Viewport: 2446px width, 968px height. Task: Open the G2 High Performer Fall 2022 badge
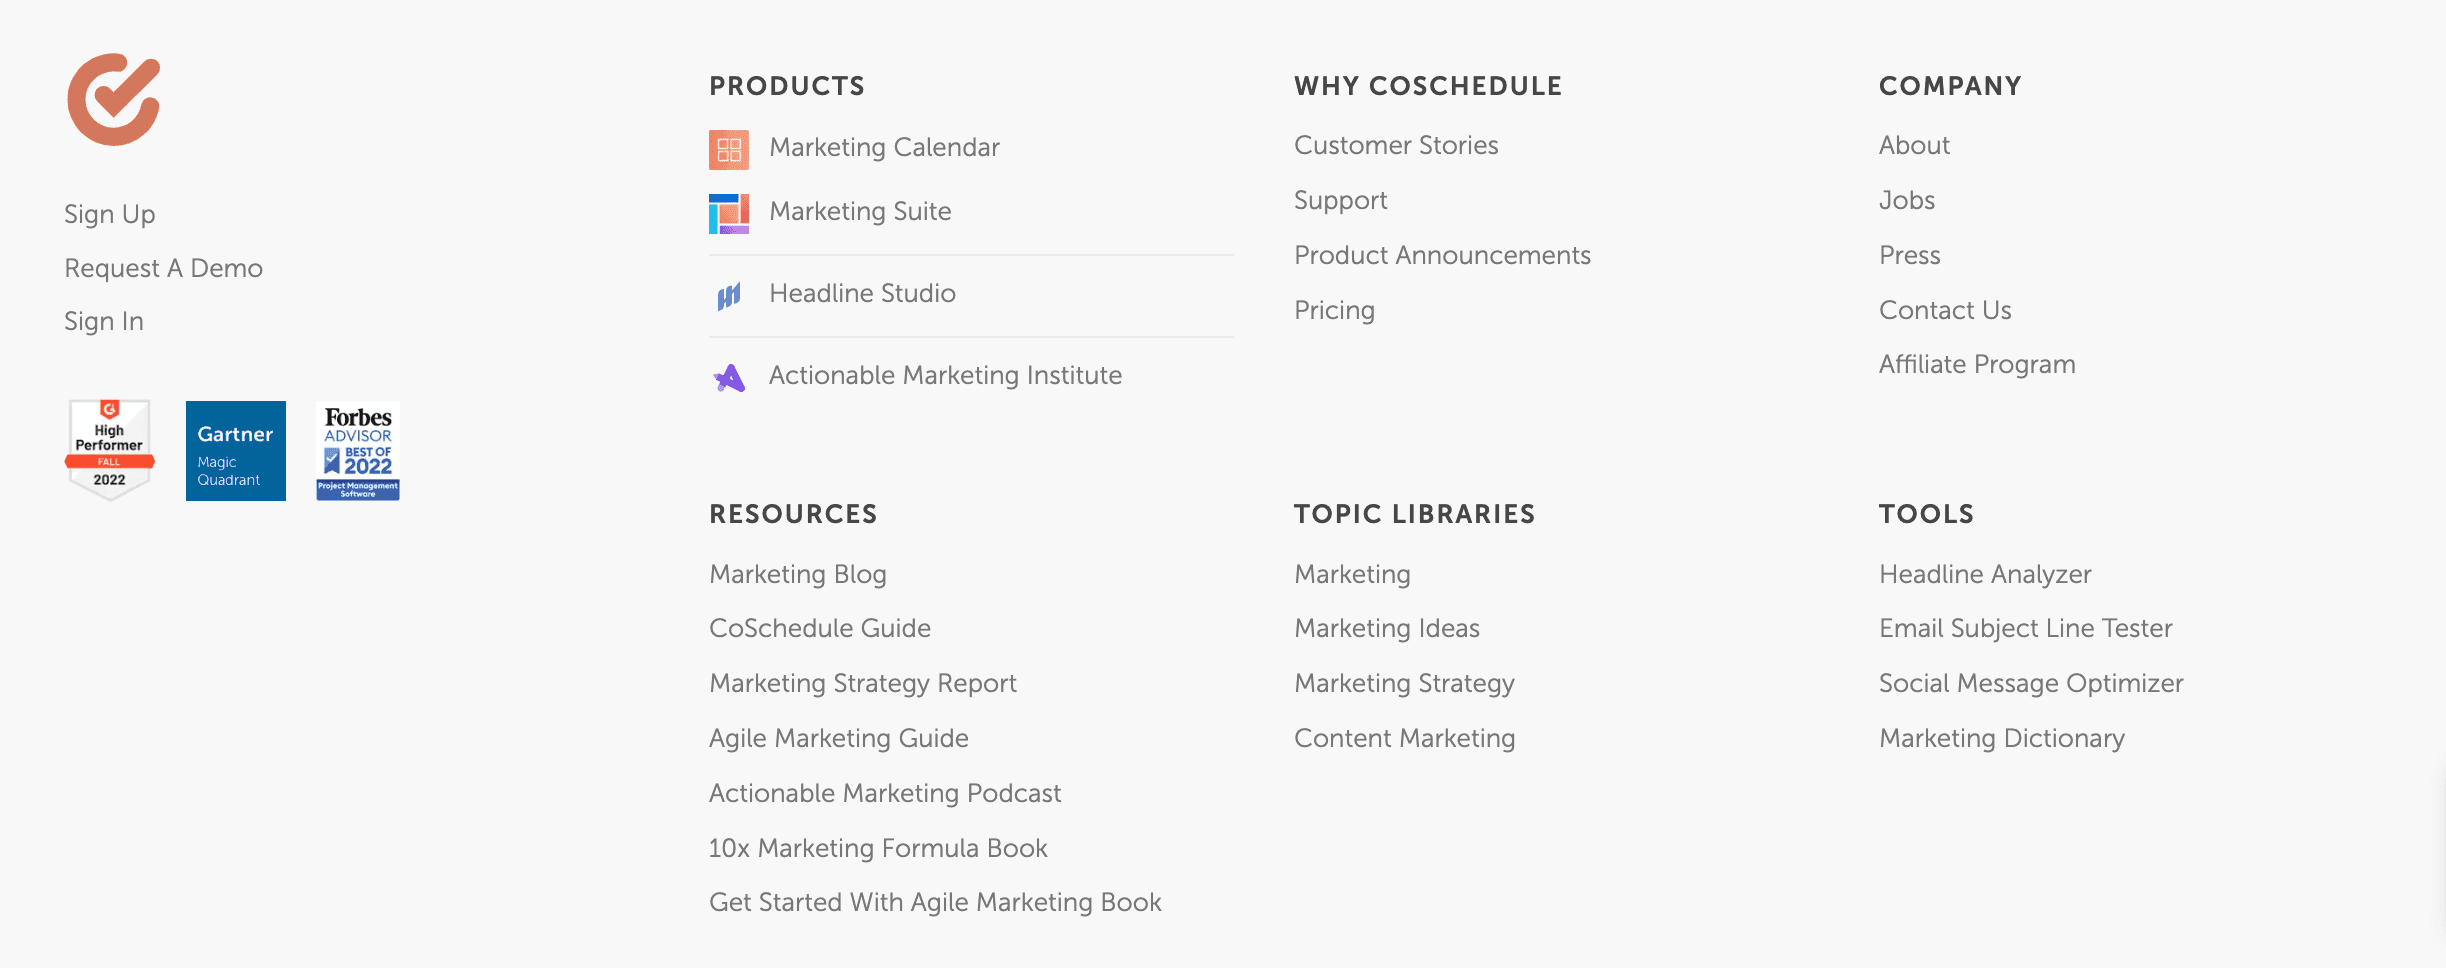[x=109, y=450]
